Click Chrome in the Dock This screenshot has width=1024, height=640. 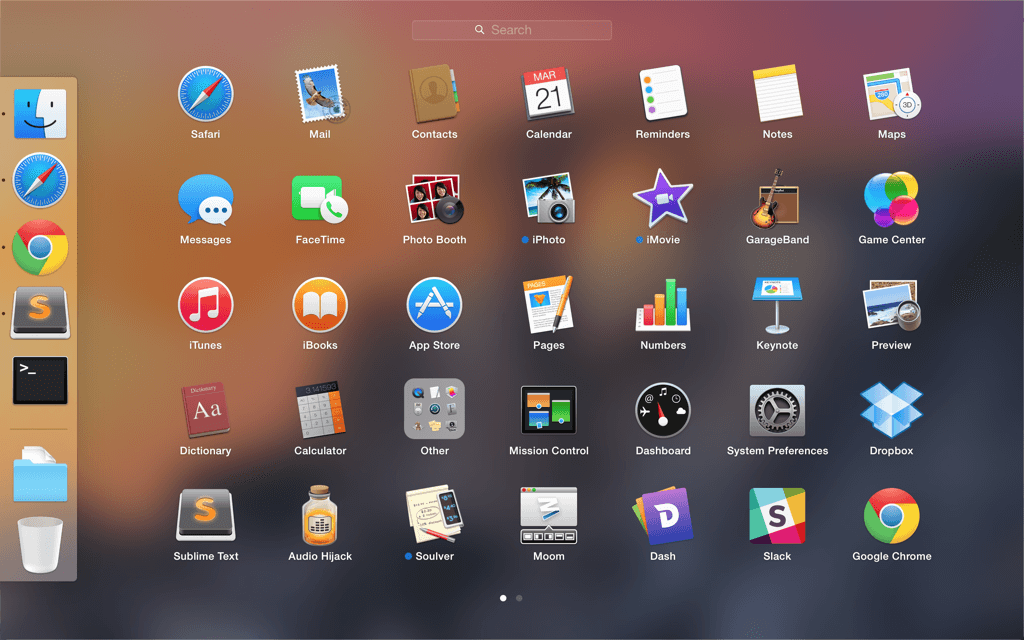click(x=40, y=248)
